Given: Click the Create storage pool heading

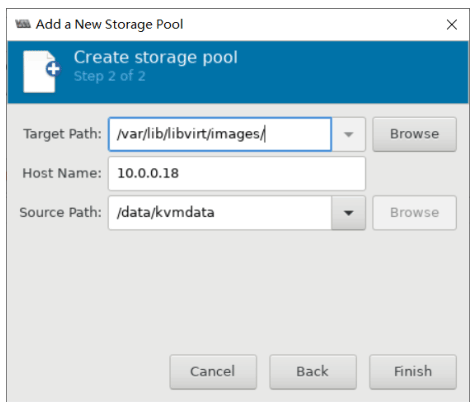Looking at the screenshot, I should tap(156, 57).
